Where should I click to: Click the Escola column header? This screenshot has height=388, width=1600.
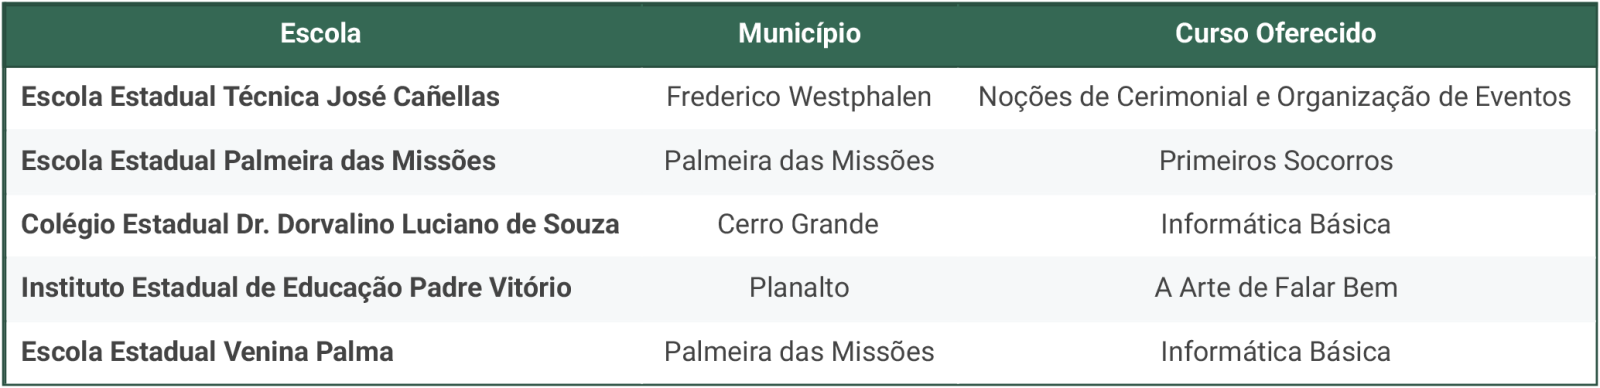(320, 34)
